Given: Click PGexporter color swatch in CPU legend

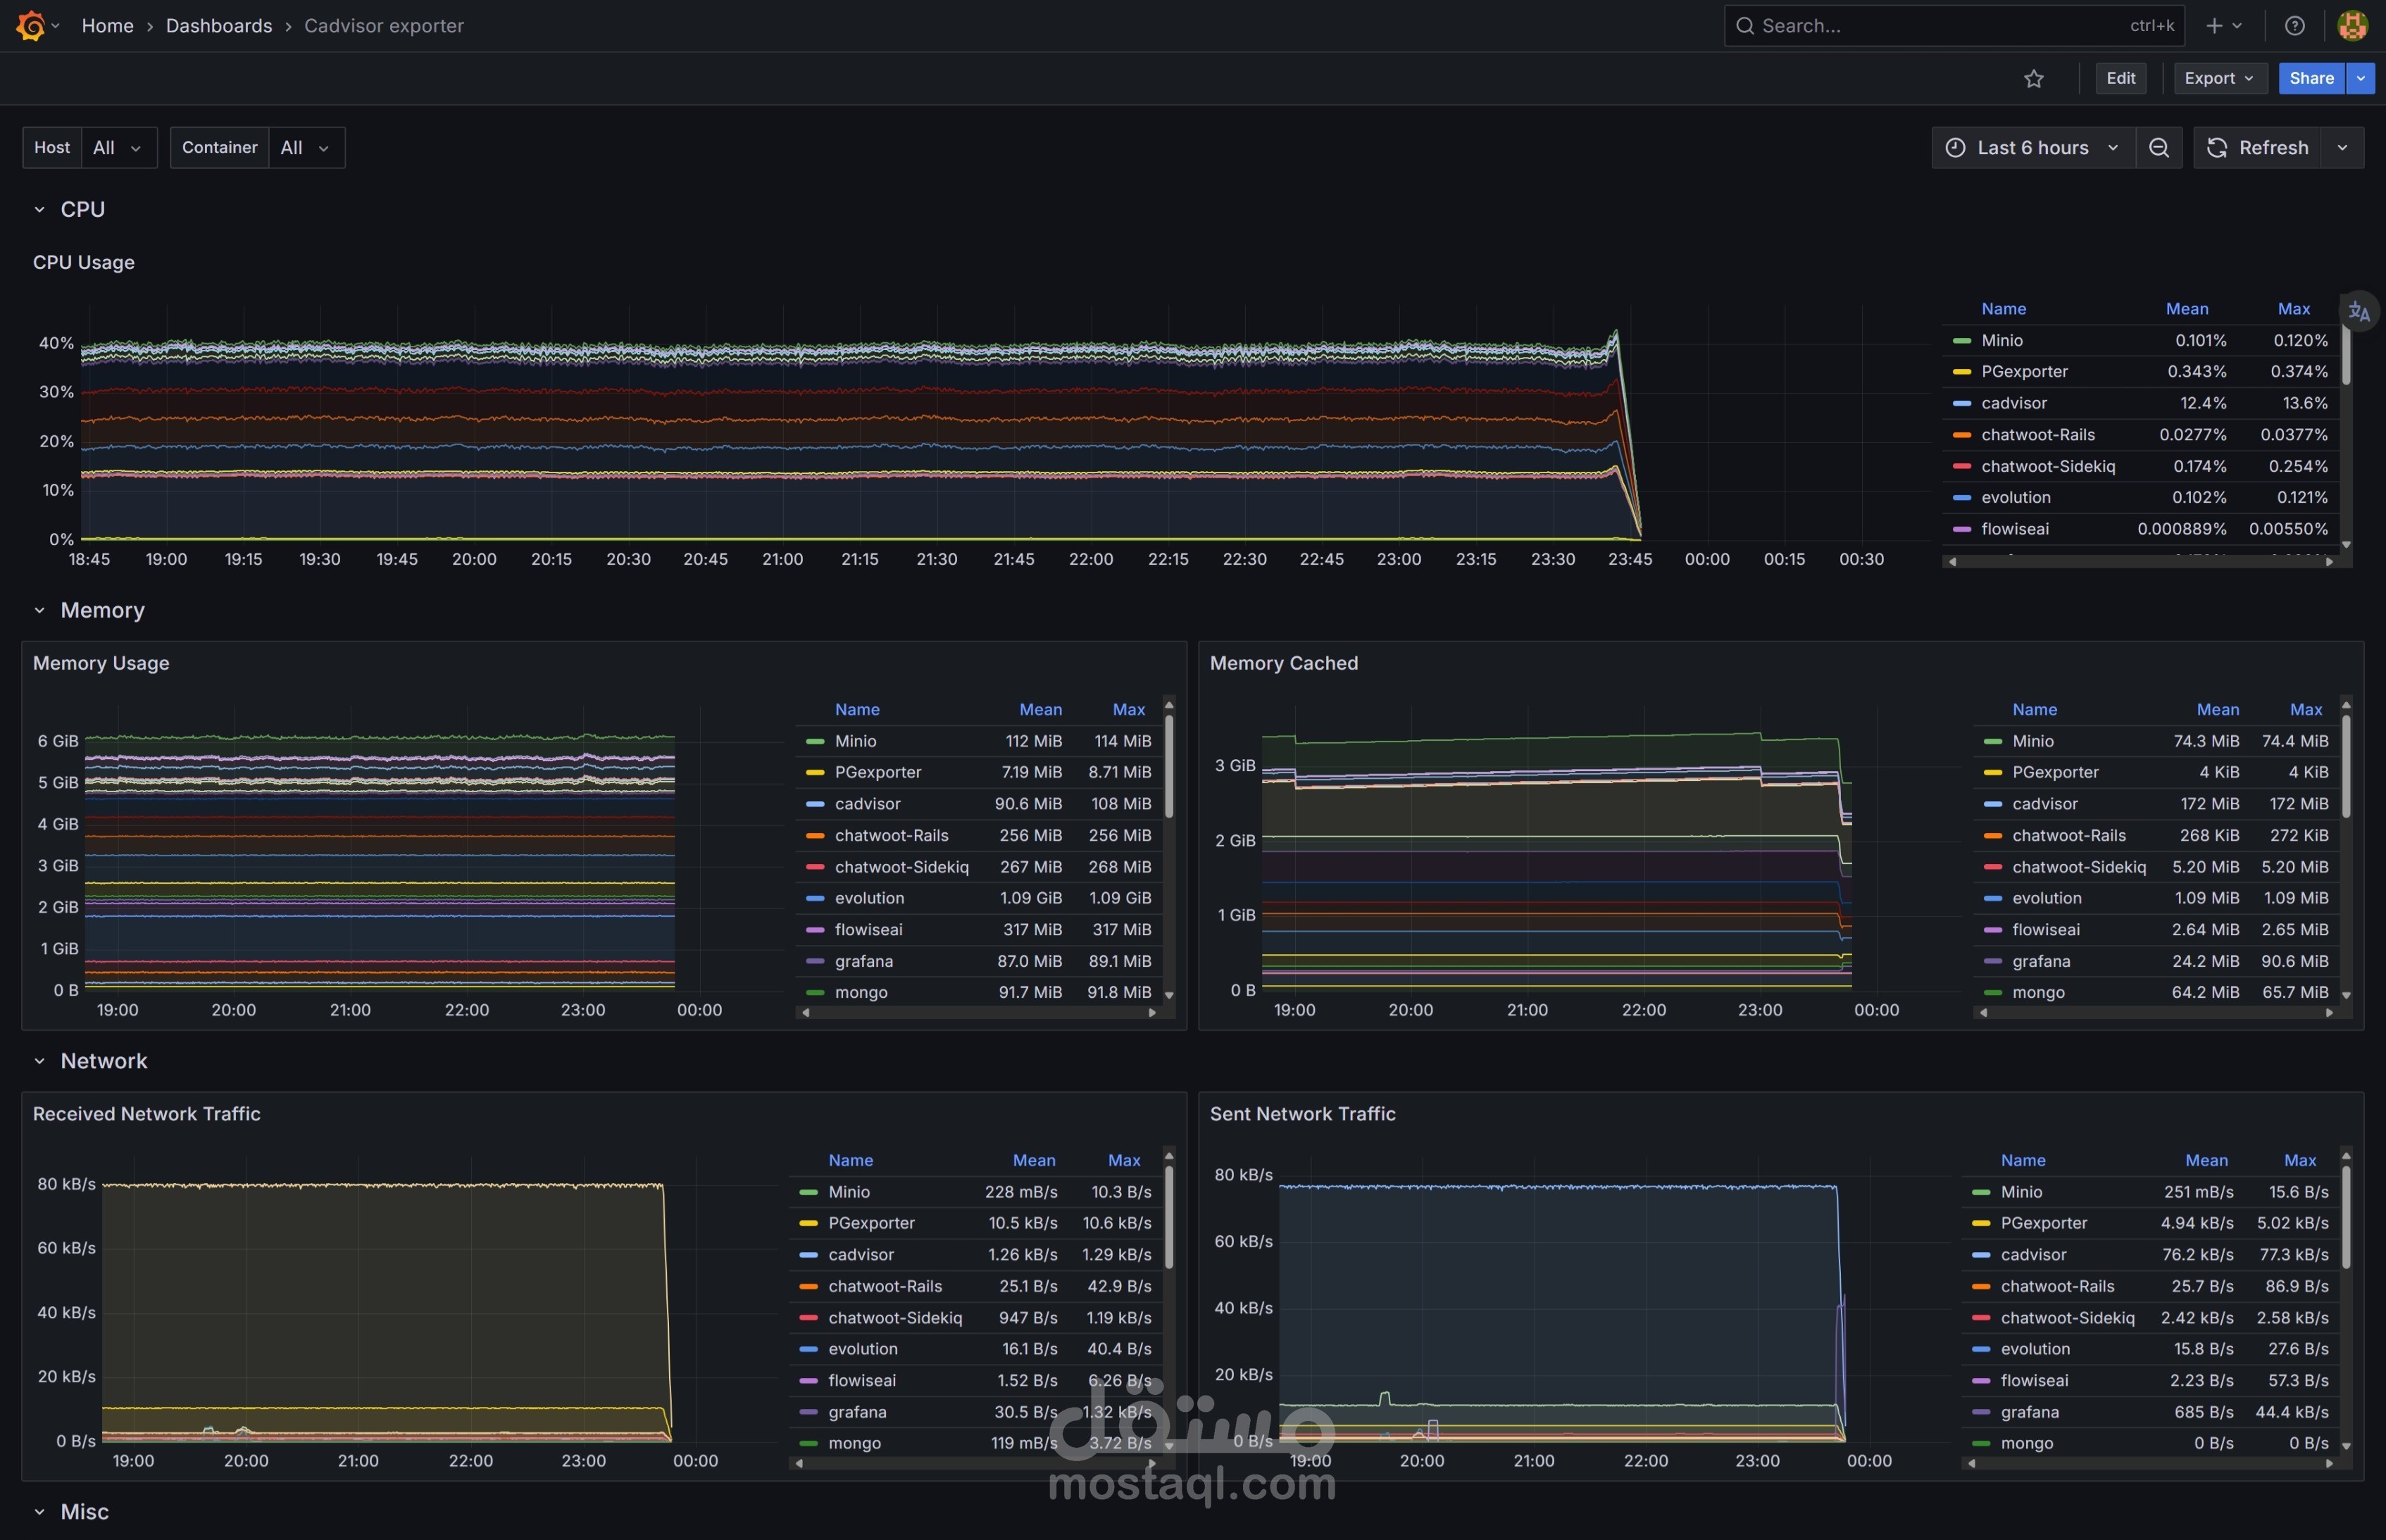Looking at the screenshot, I should point(1961,372).
